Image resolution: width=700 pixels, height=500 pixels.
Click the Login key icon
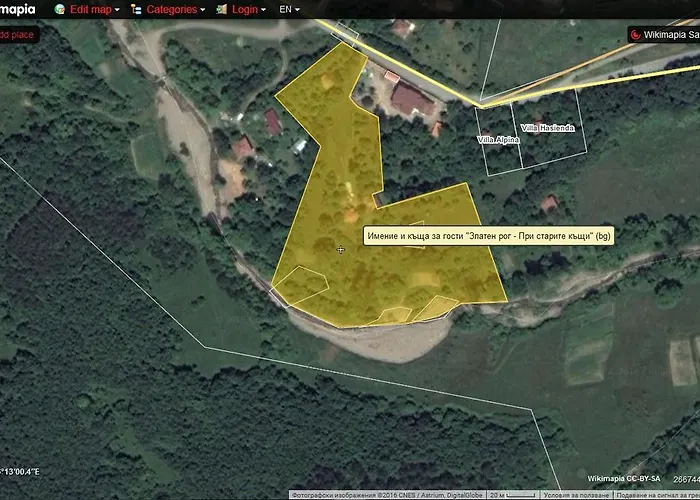click(x=222, y=9)
